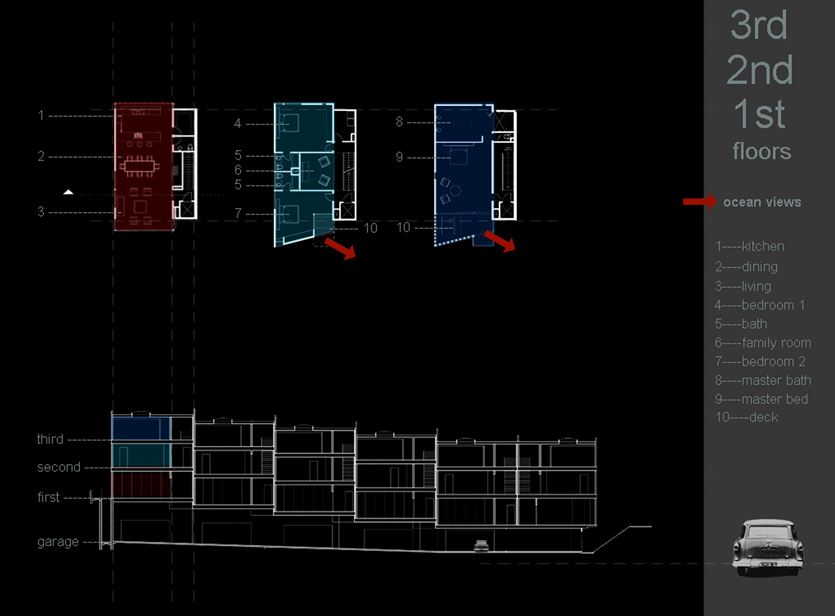Click the '2nd' title text
Screen dimensions: 835x616
pos(760,70)
